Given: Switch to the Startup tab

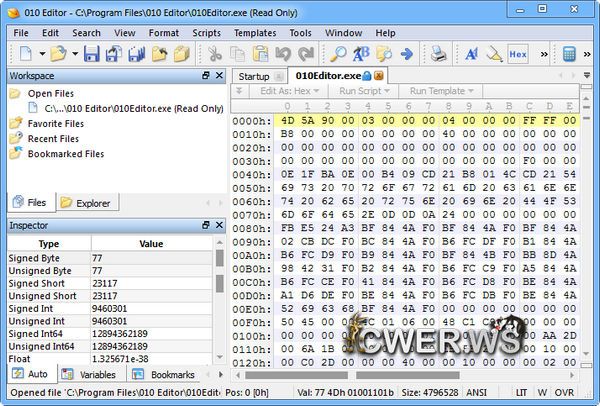Looking at the screenshot, I should pos(254,77).
